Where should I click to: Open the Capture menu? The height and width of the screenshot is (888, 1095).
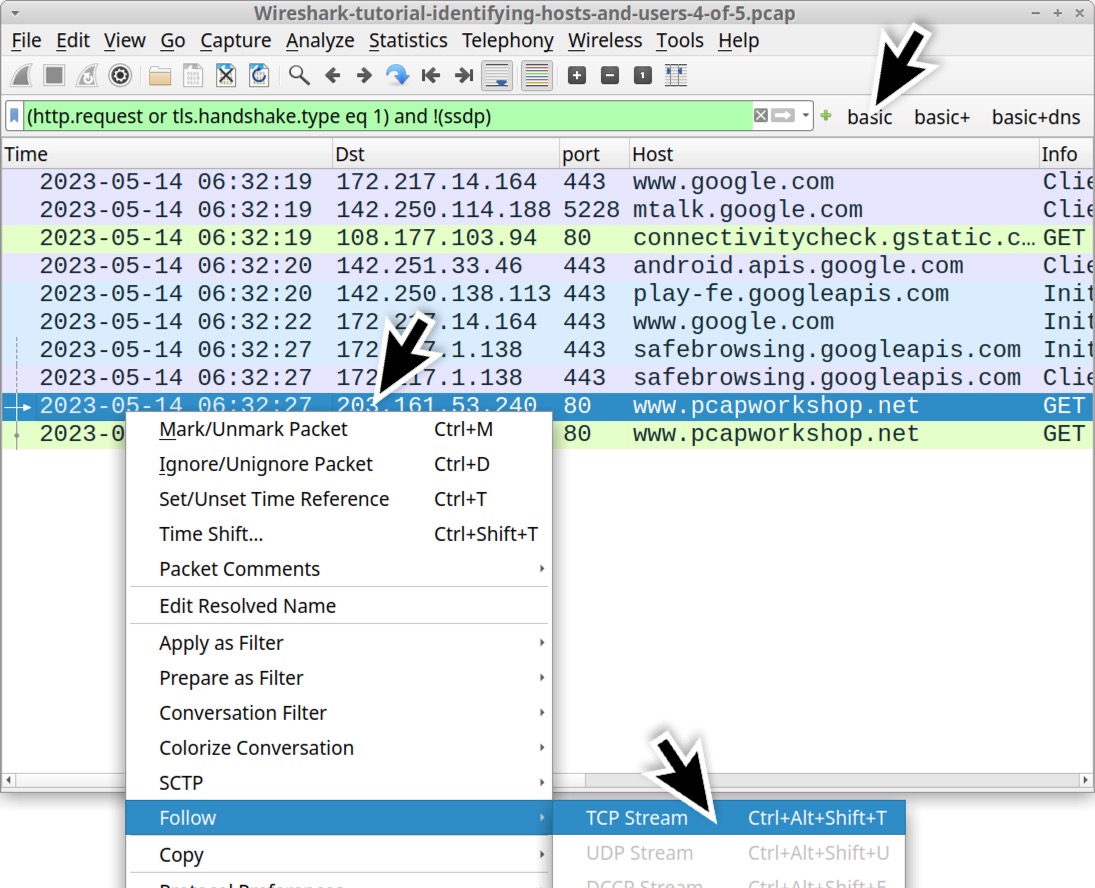point(235,40)
